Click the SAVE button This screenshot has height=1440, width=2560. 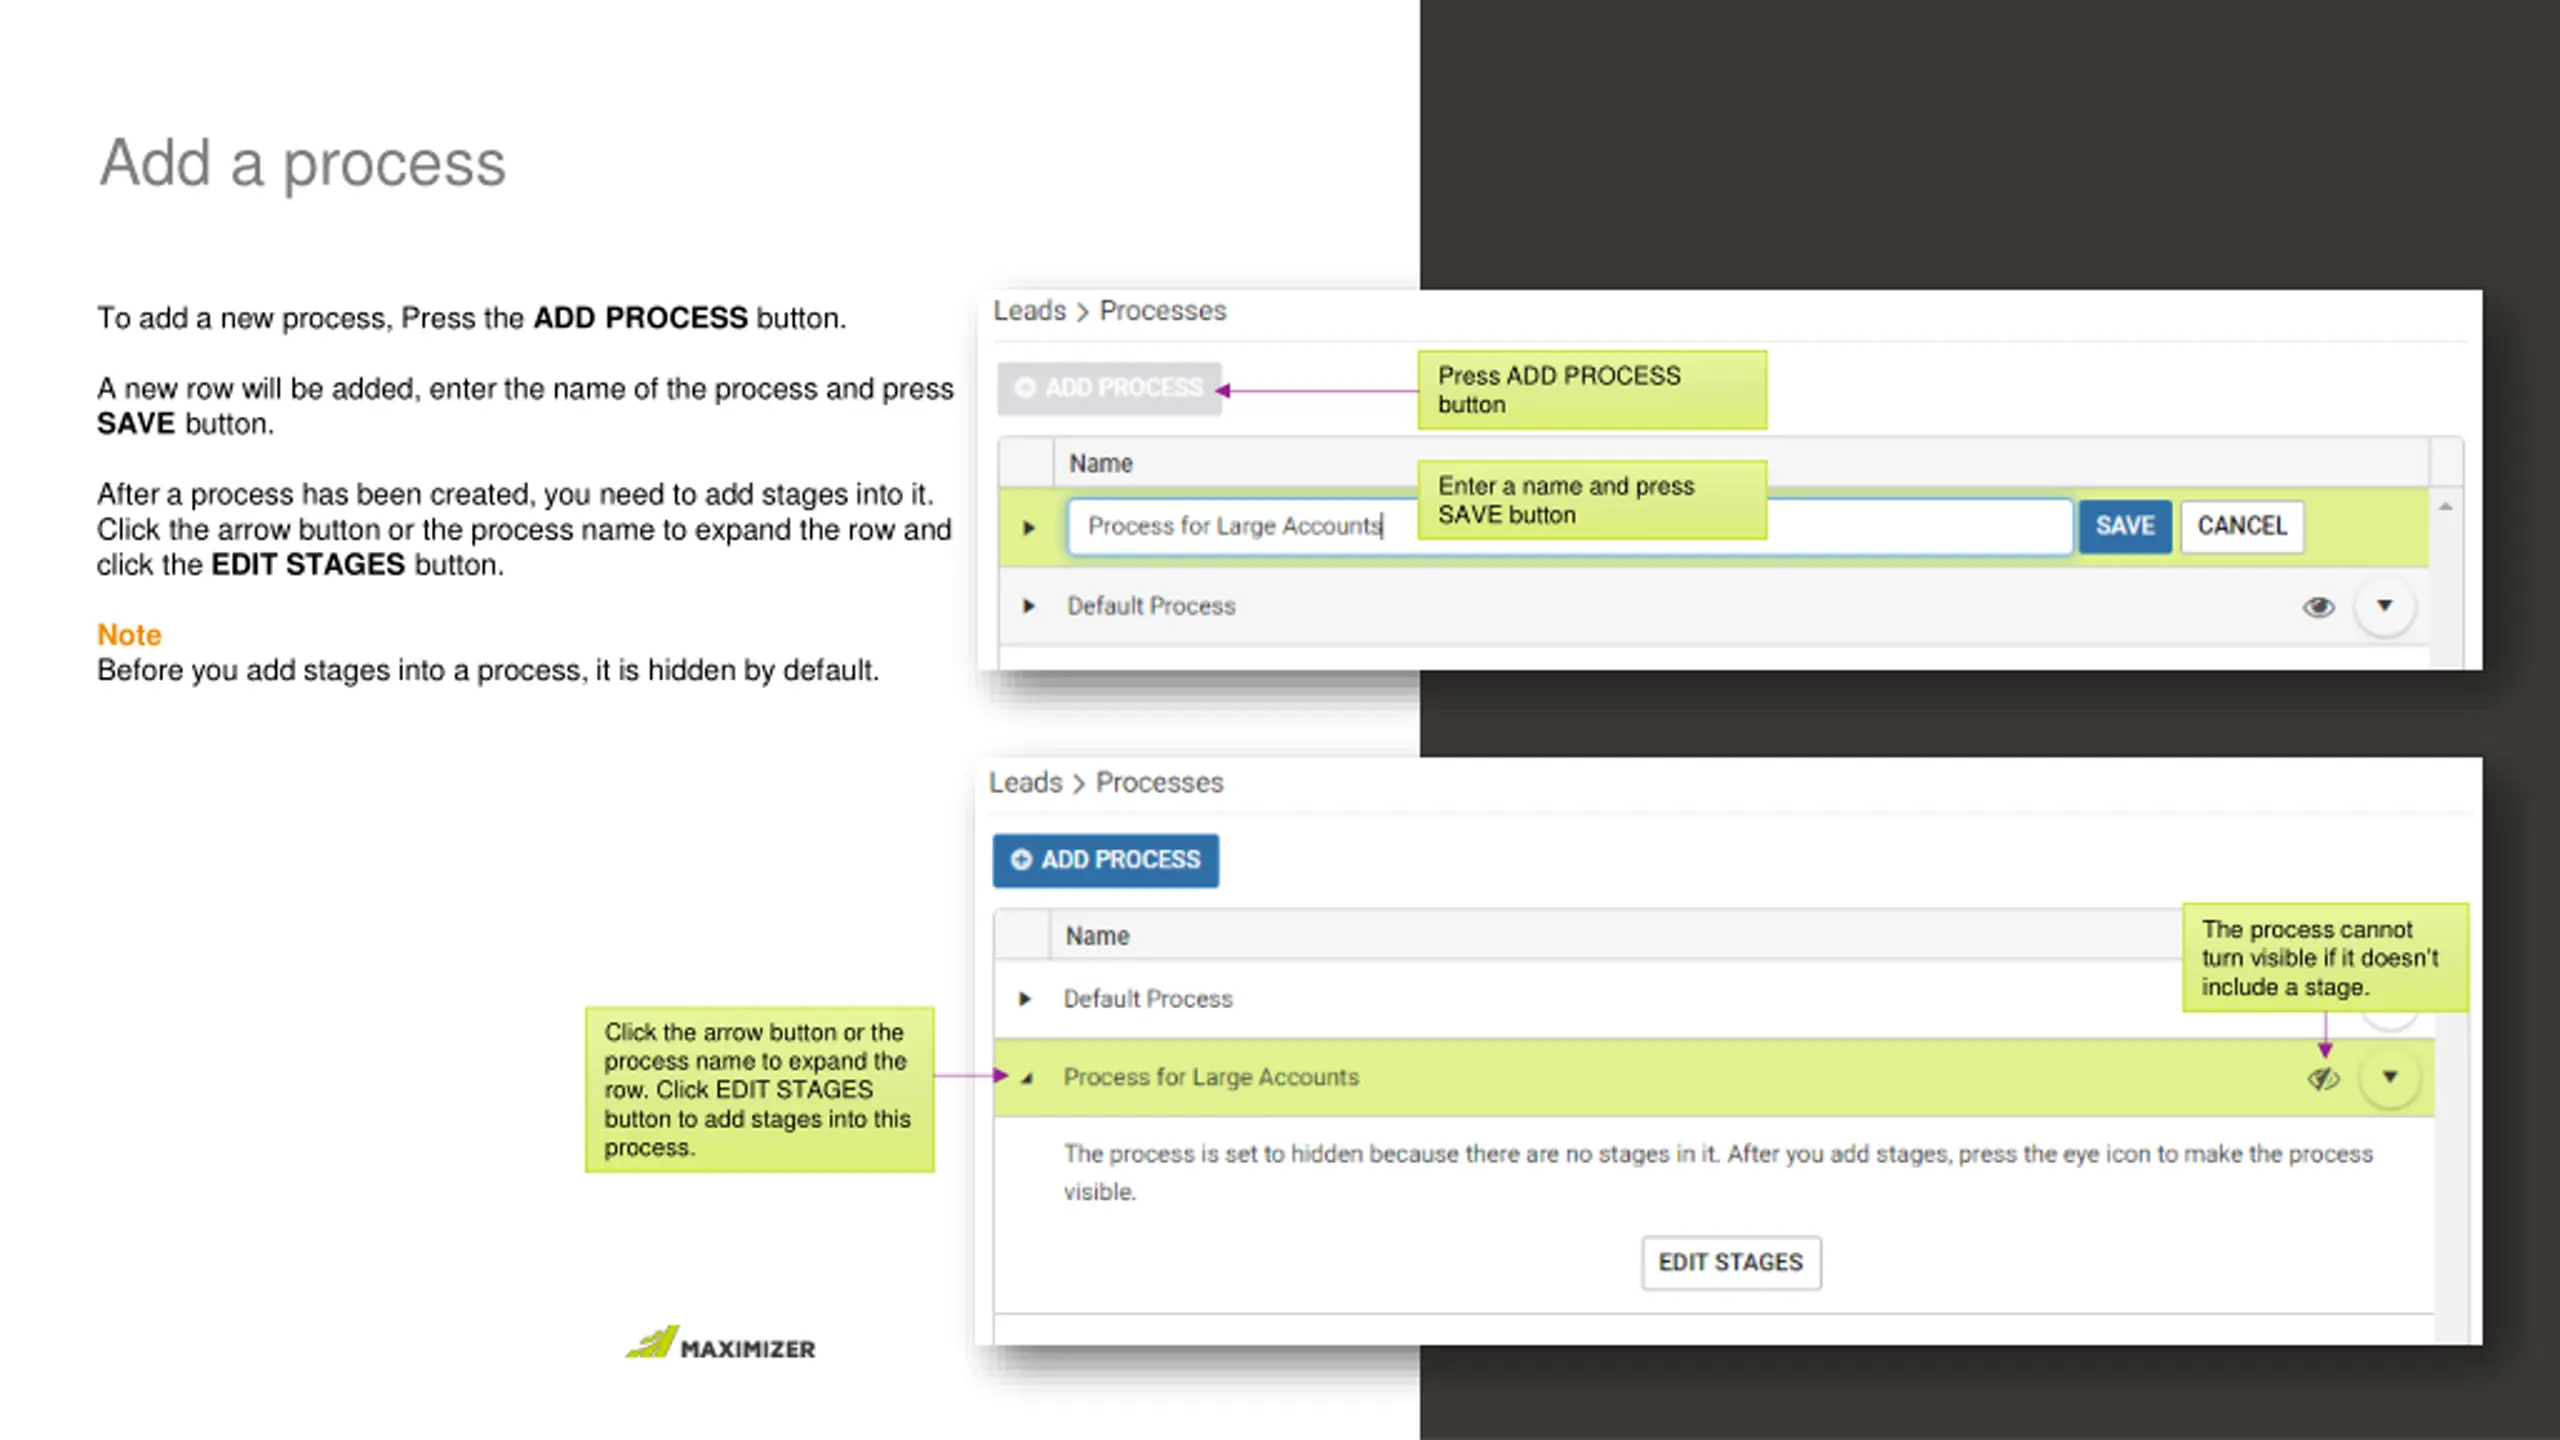[2125, 526]
